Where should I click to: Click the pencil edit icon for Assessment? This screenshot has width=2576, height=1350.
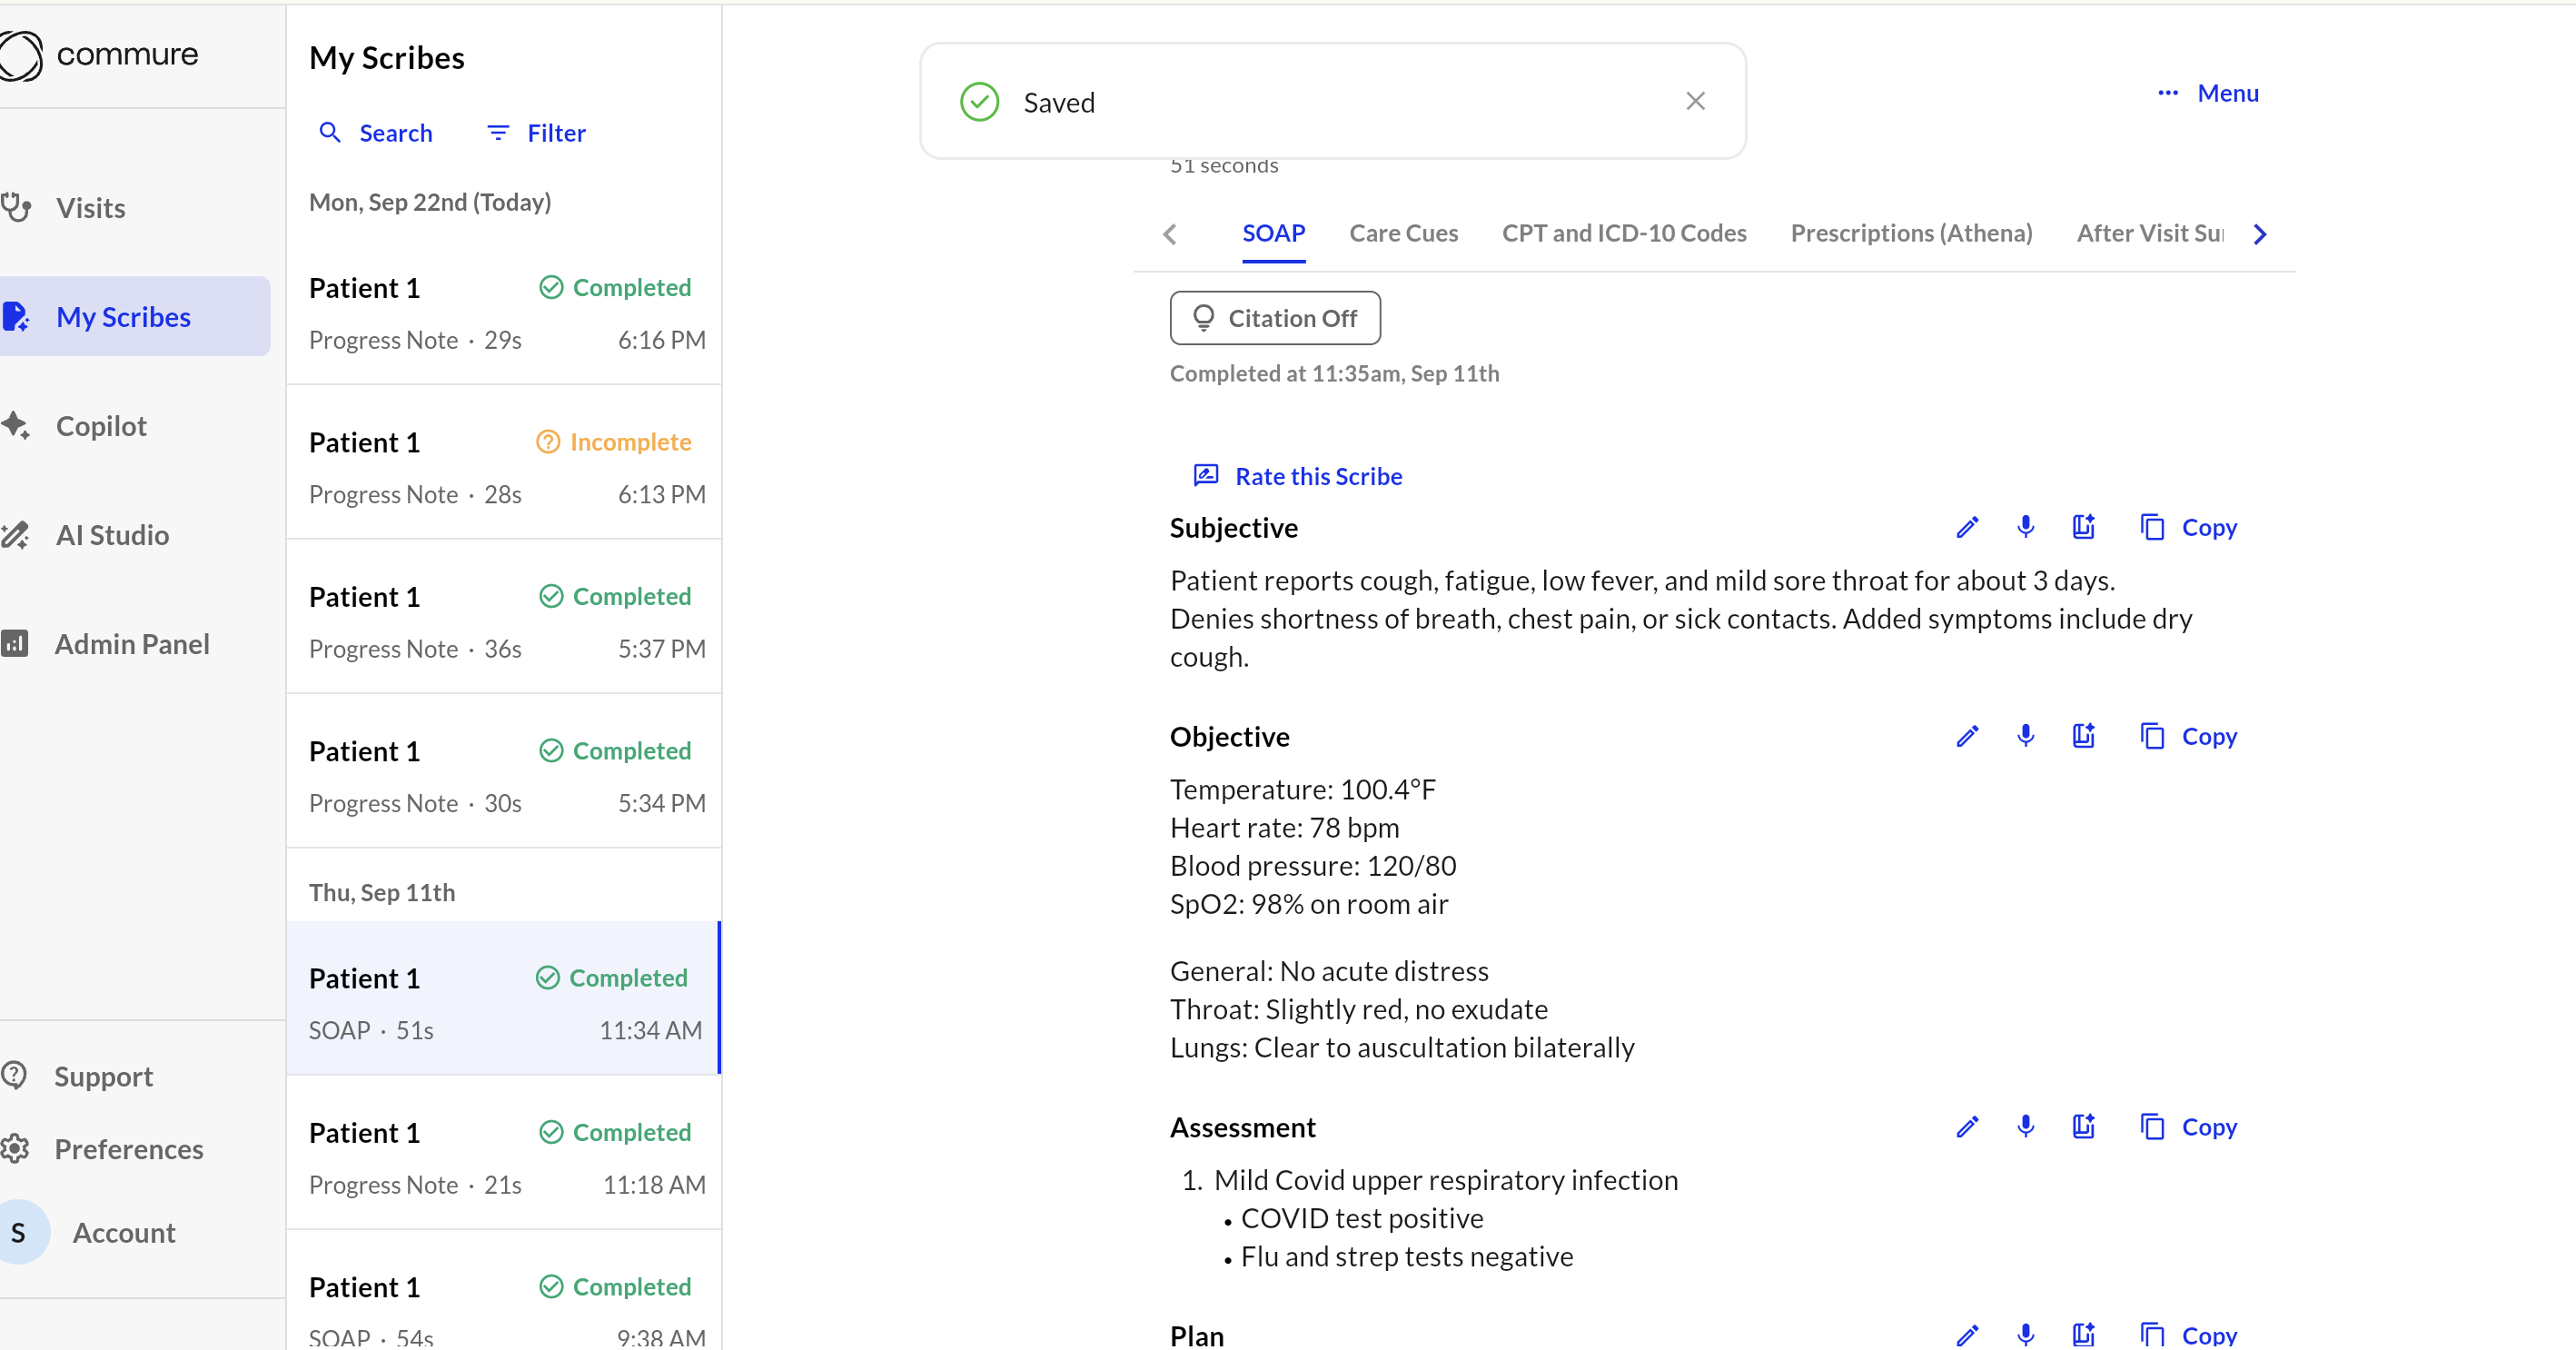(x=1967, y=1127)
